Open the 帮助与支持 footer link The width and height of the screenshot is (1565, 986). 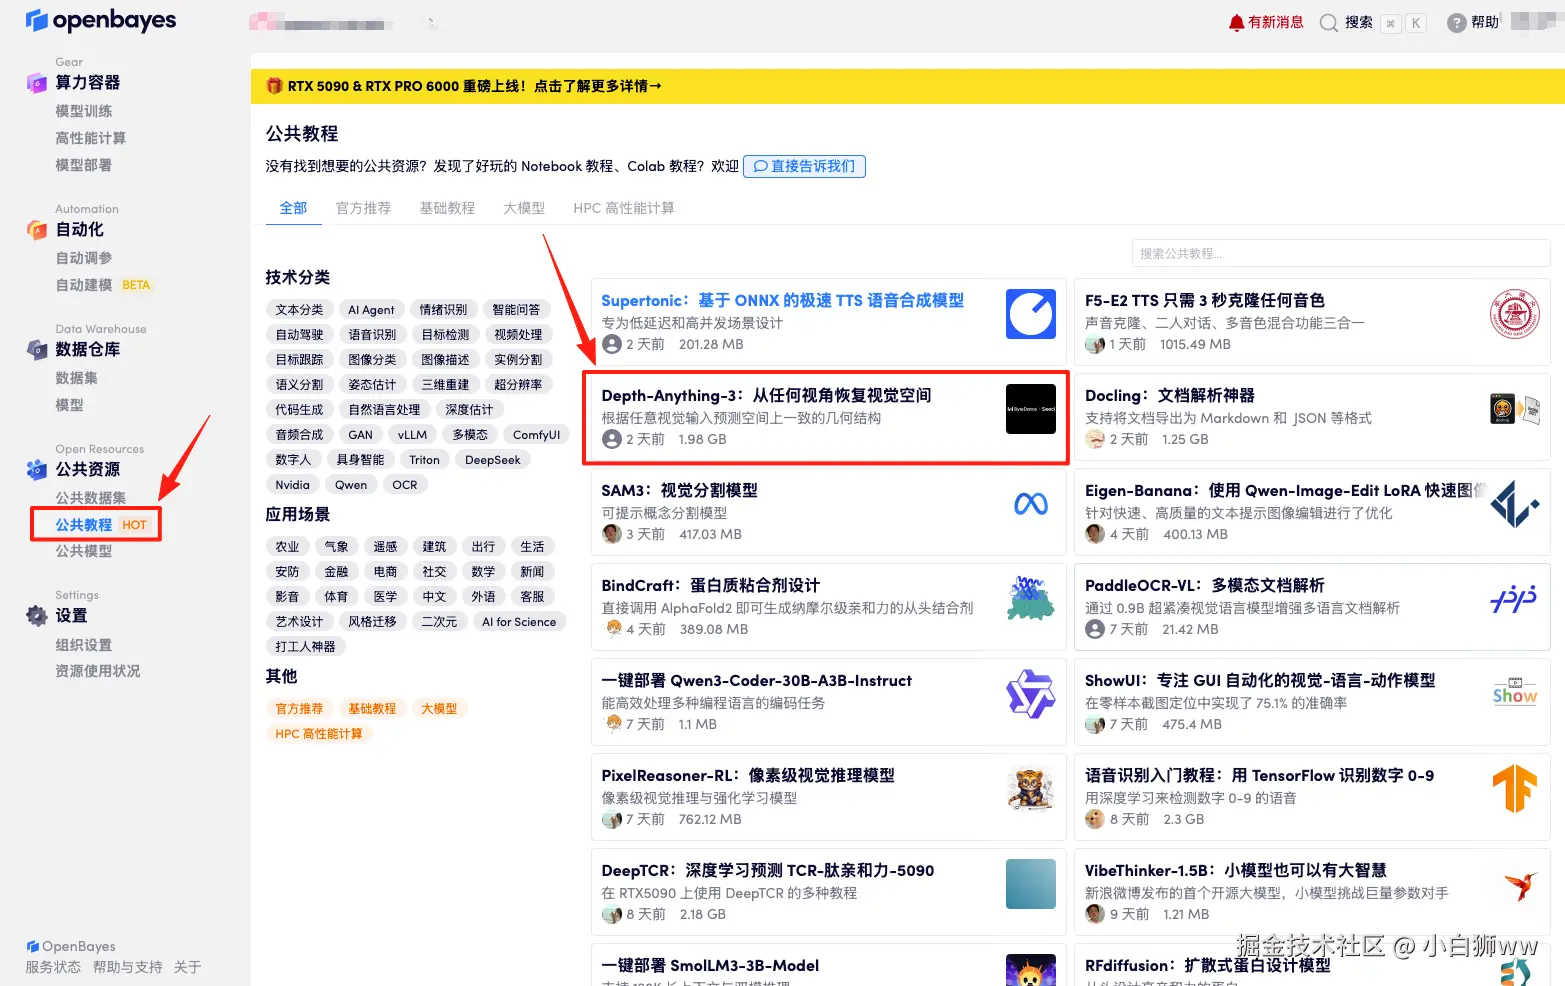[127, 967]
